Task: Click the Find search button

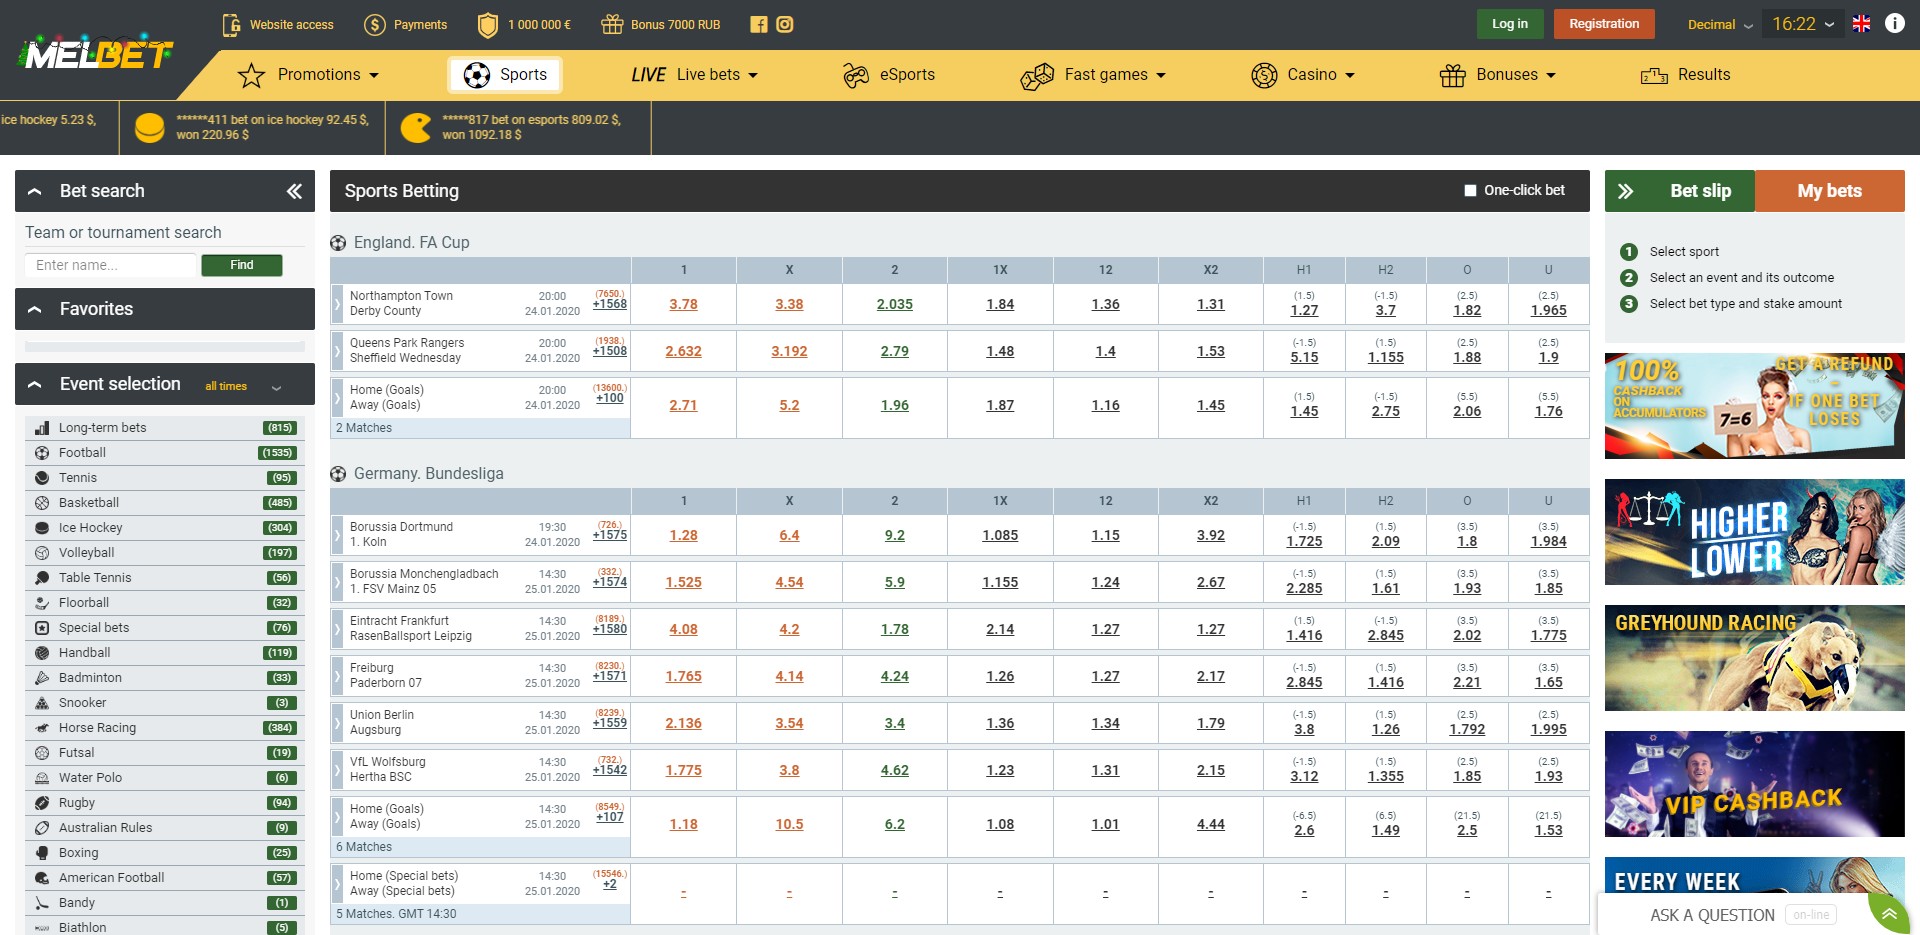Action: tap(242, 265)
